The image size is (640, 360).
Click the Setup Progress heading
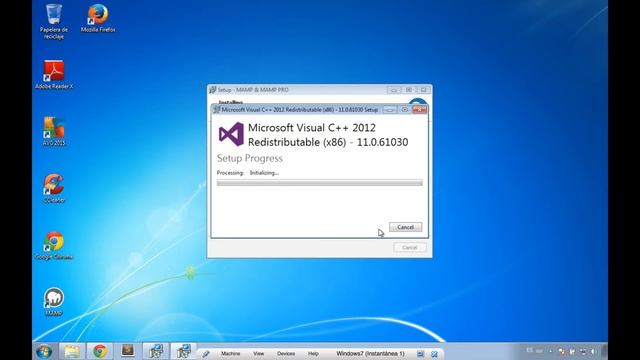pyautogui.click(x=250, y=158)
